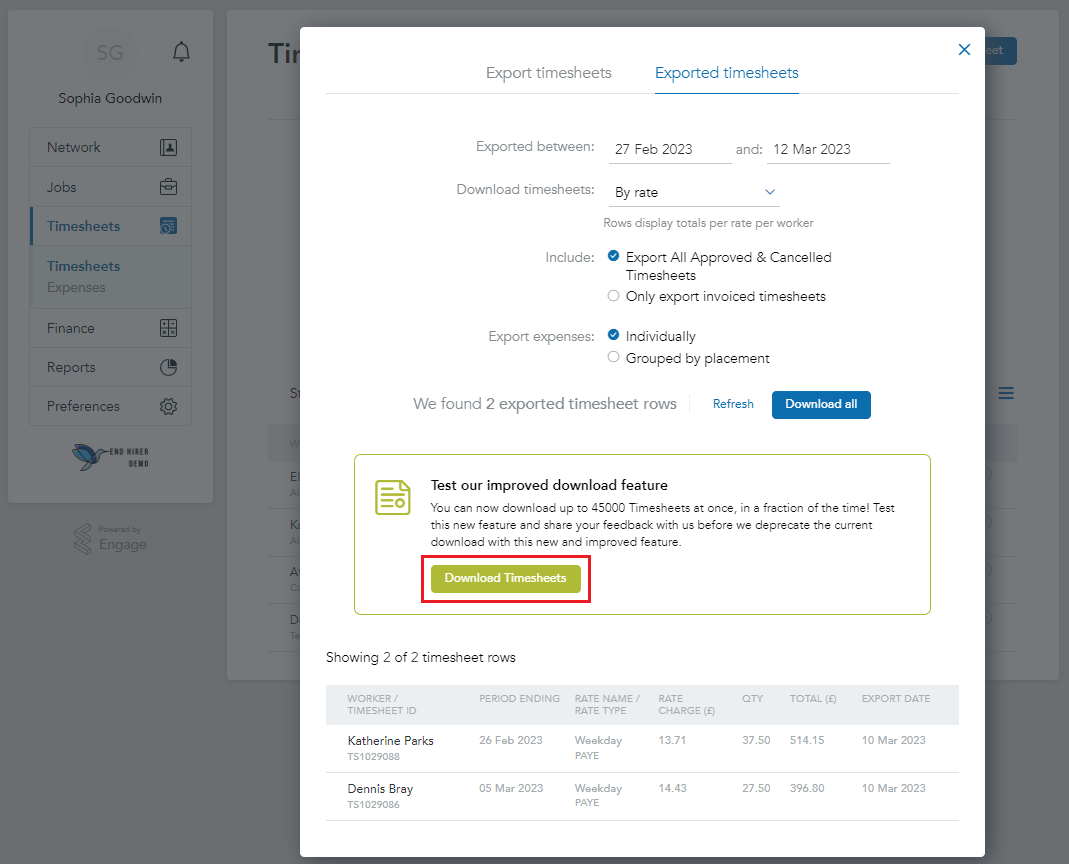Screen dimensions: 1069x864
Task: Select Export All Approved & Cancelled Timesheets
Action: tap(613, 256)
